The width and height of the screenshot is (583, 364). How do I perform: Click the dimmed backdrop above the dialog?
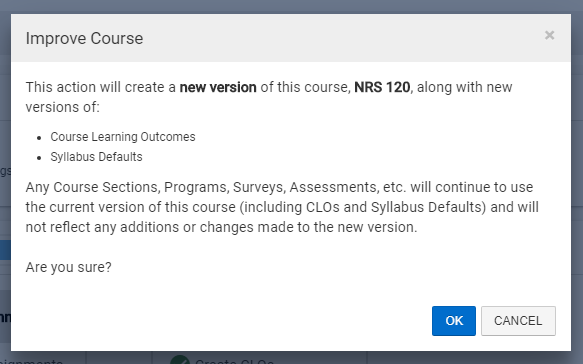pyautogui.click(x=292, y=6)
